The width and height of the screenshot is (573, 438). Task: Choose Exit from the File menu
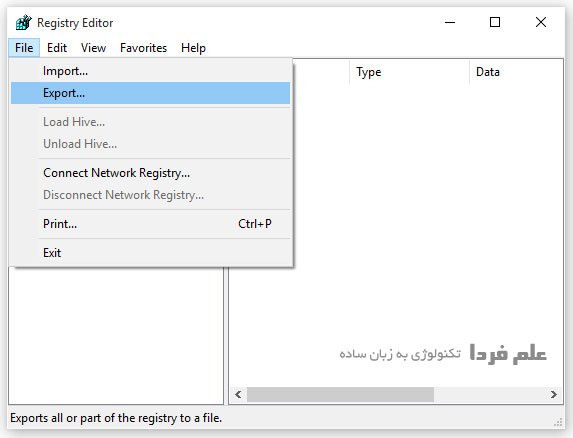[150, 253]
